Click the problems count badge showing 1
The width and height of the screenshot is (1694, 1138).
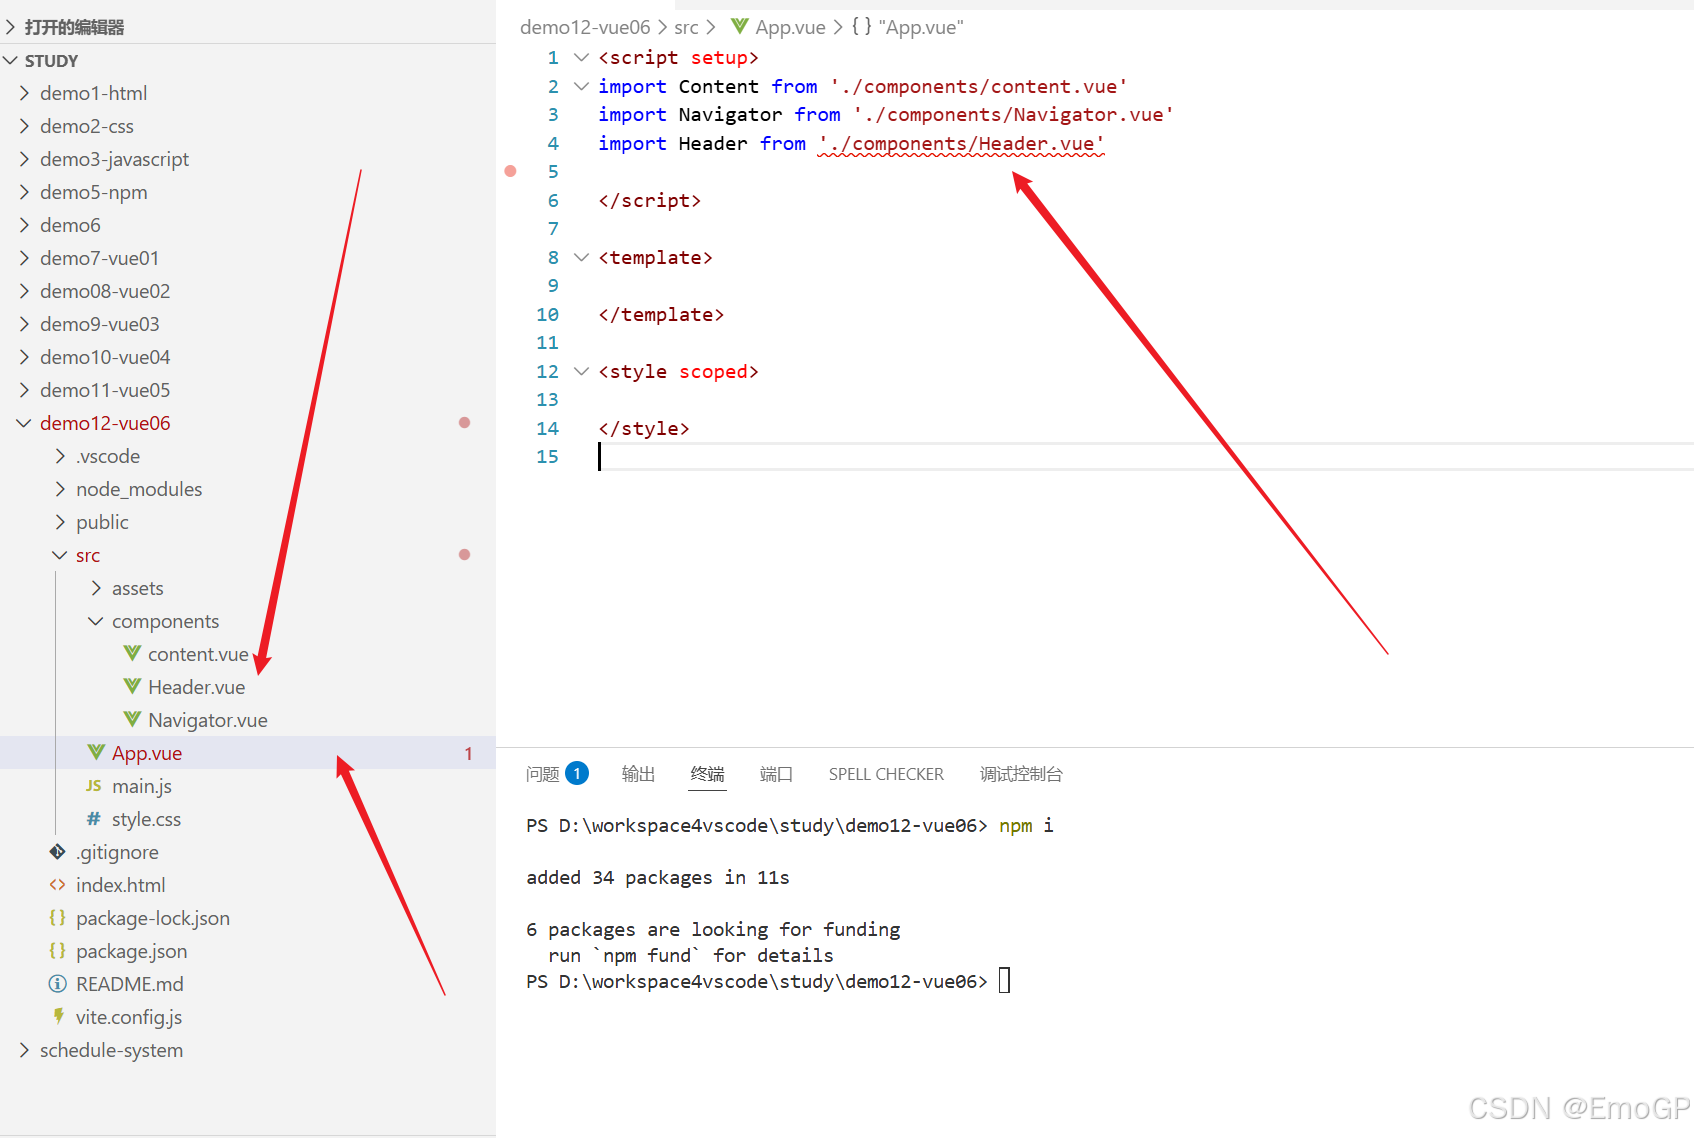click(x=577, y=773)
